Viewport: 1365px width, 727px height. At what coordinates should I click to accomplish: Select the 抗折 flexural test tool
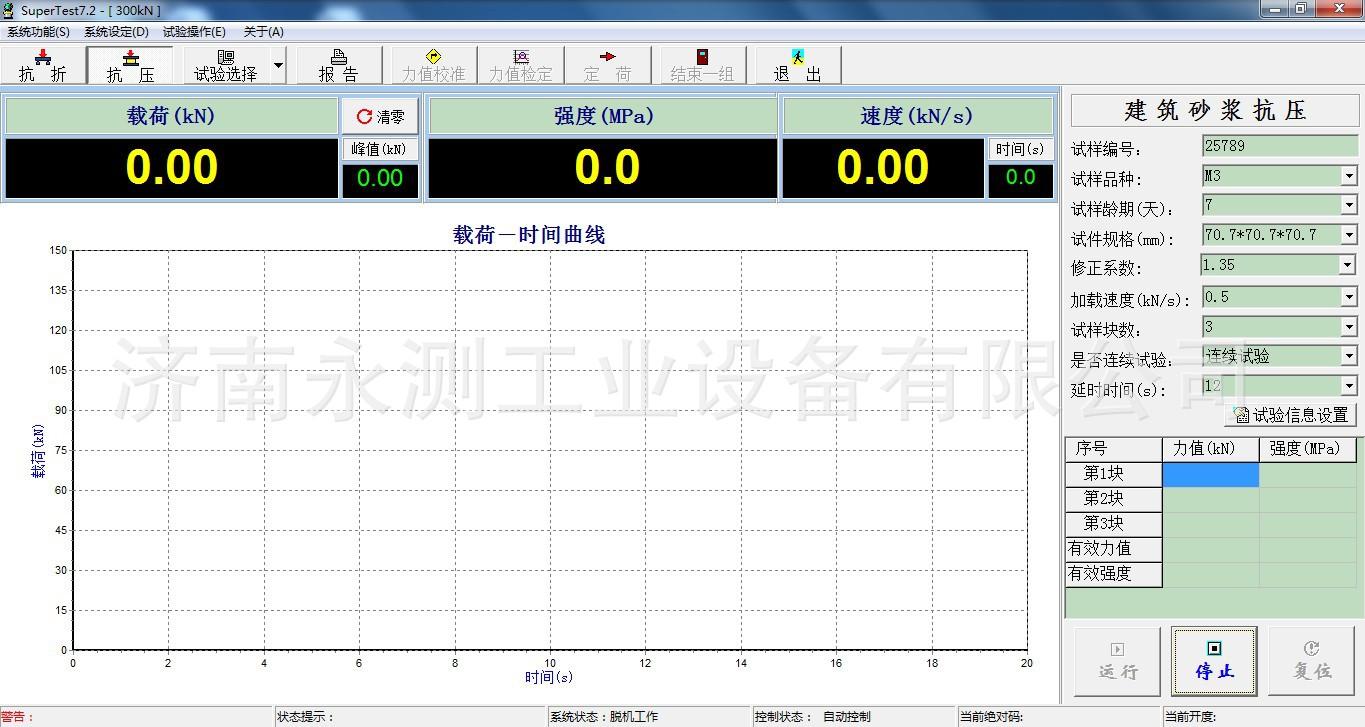[43, 65]
